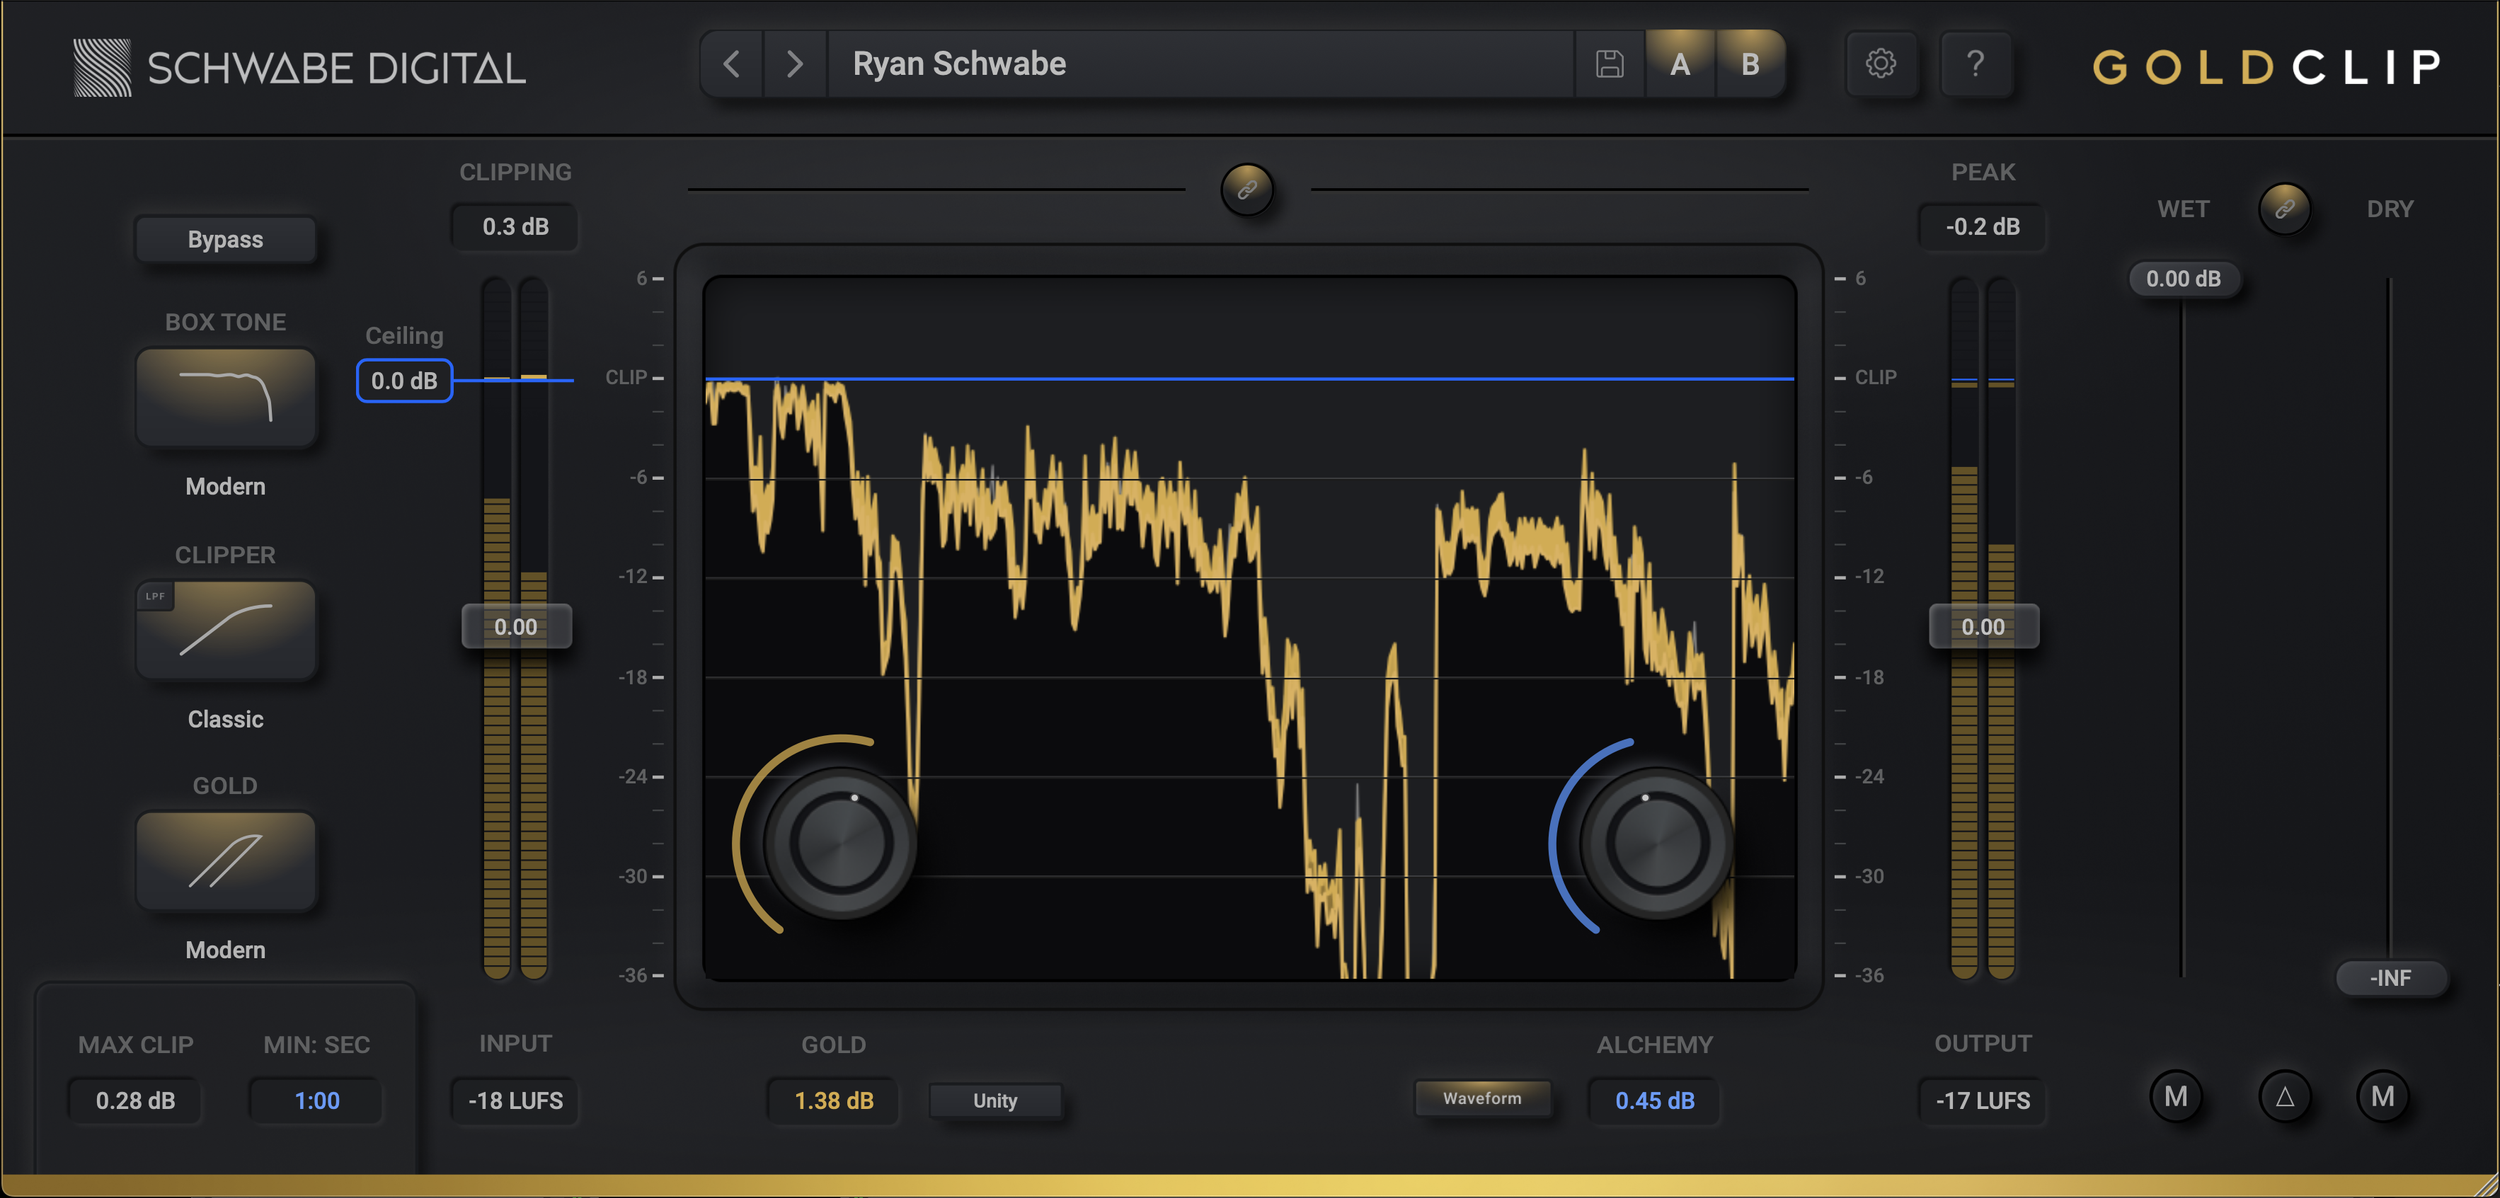Viewport: 2500px width, 1198px height.
Task: Click the input gain slider handle
Action: pos(516,627)
